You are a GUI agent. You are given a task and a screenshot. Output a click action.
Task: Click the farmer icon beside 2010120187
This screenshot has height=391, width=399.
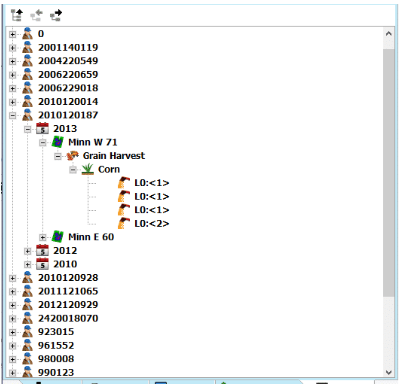point(28,115)
